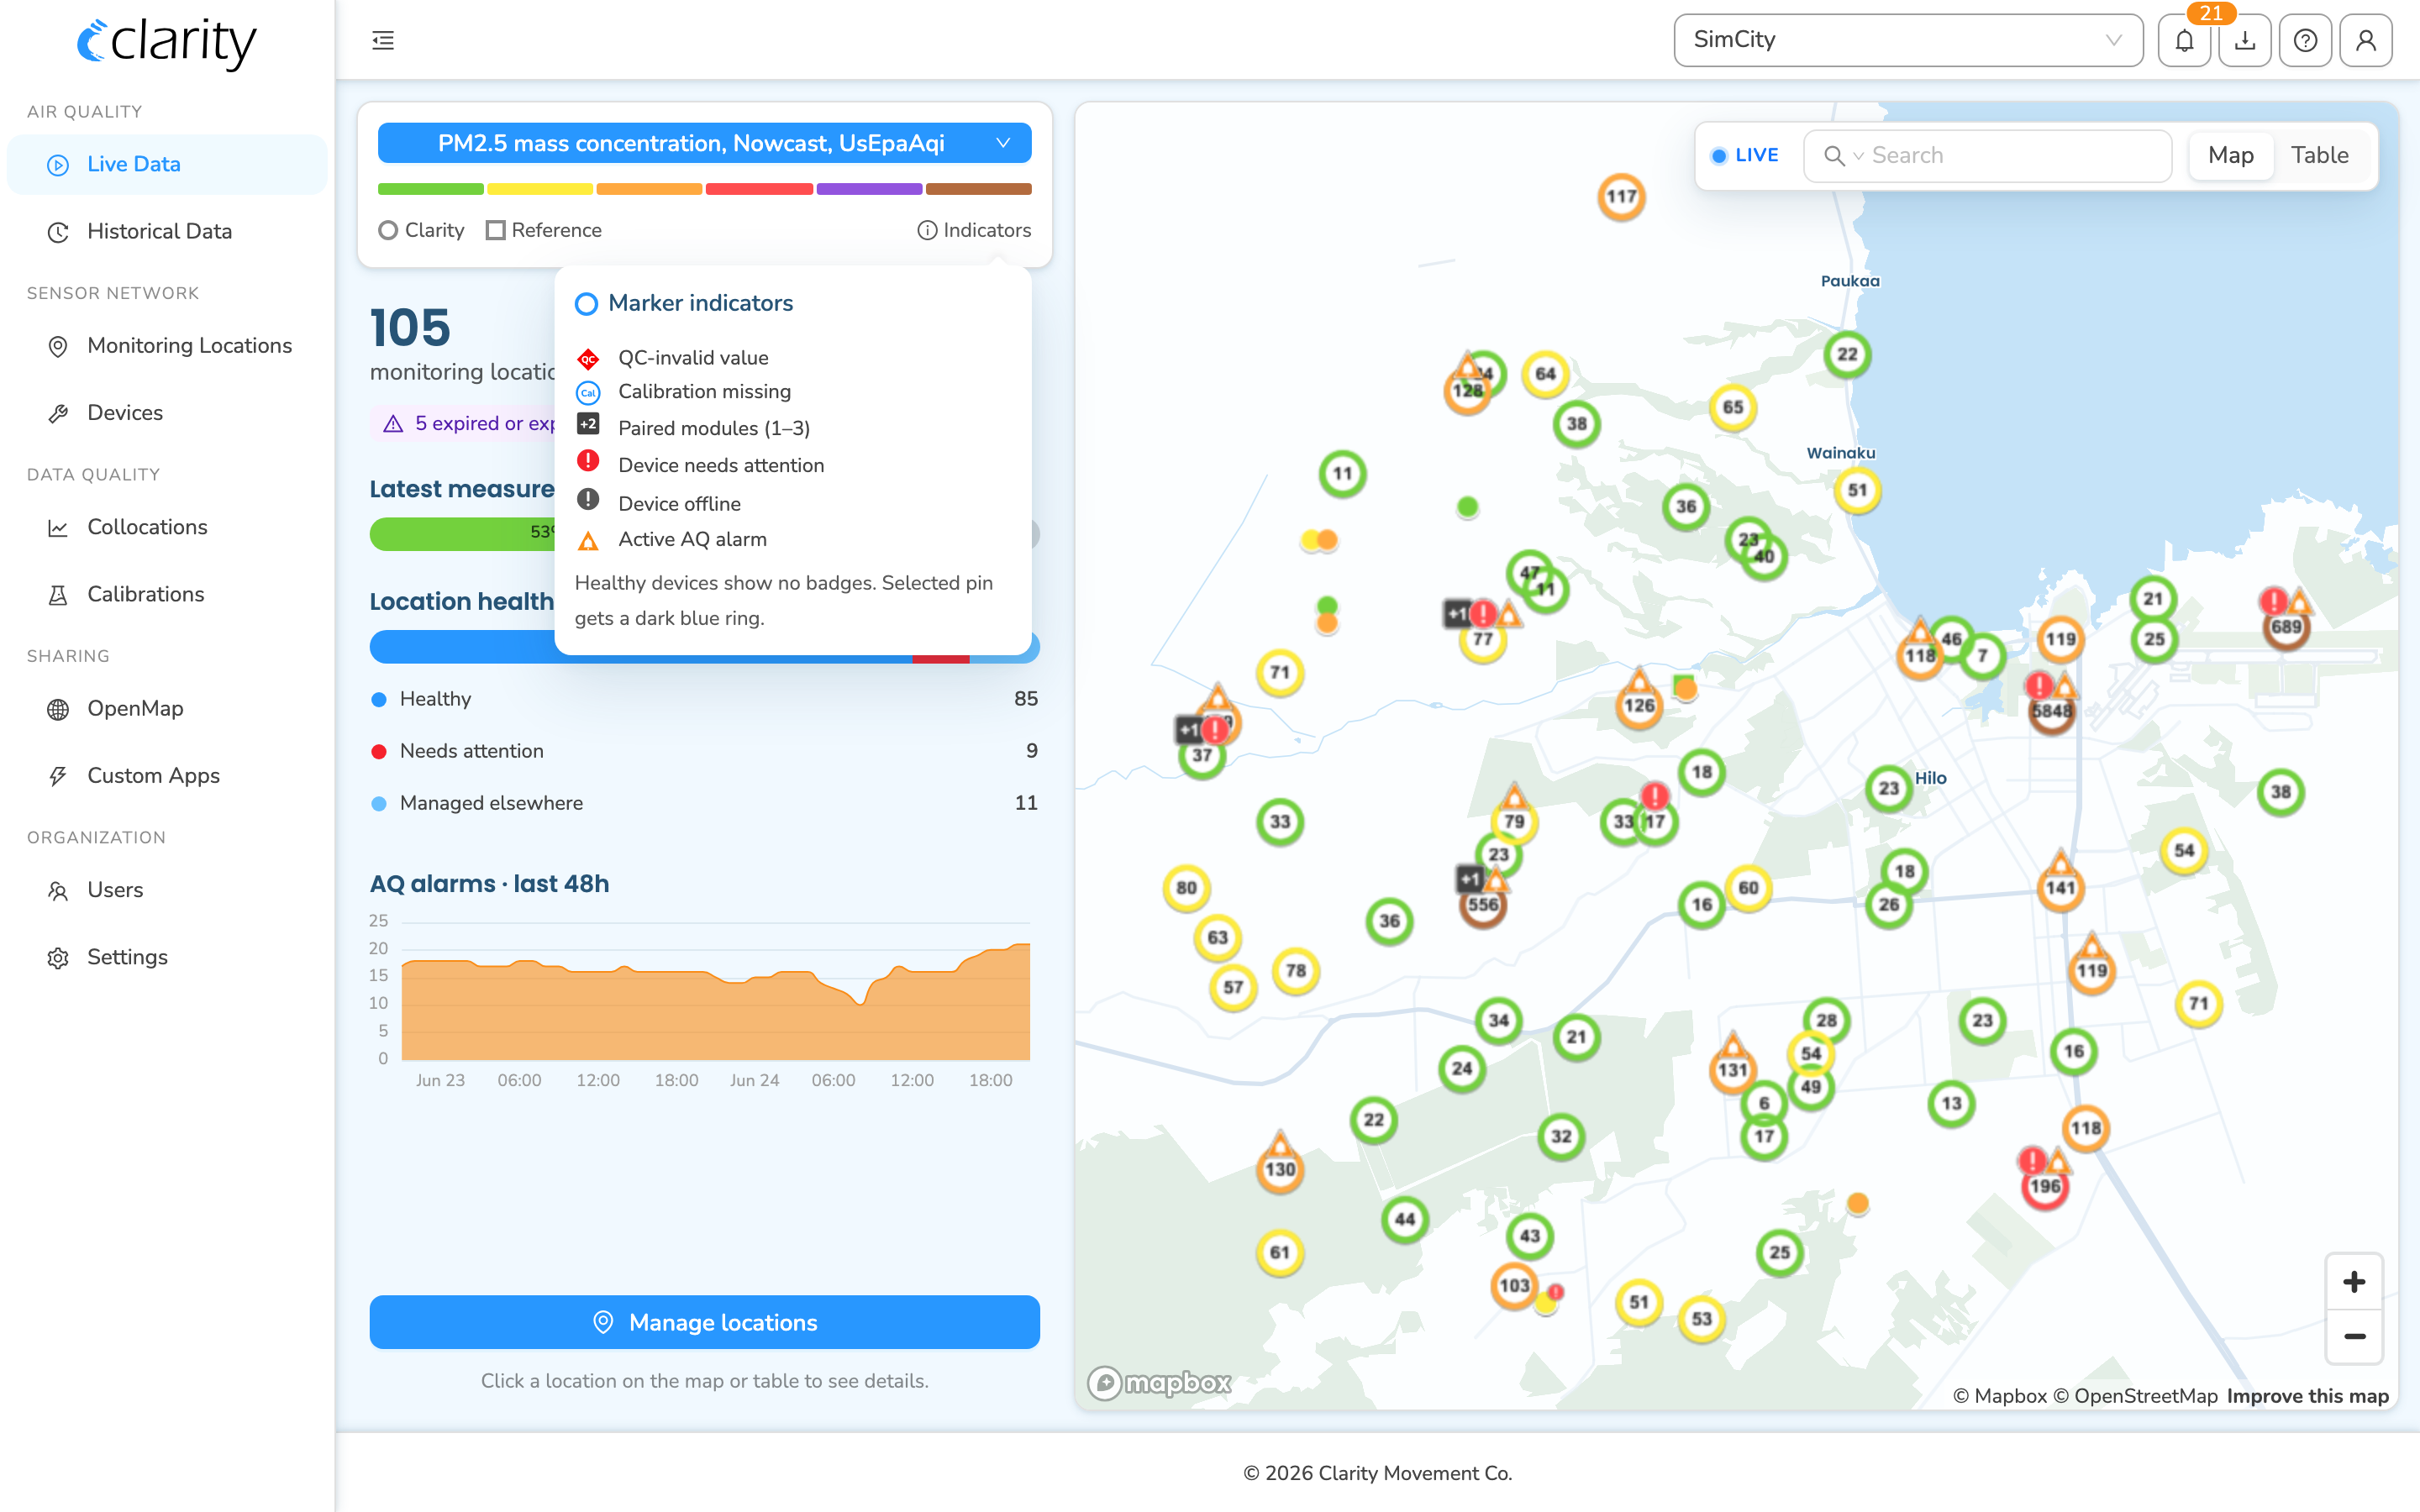Click the OpenStreetMap attribution link
Viewport: 2420px width, 1512px height.
point(2135,1396)
